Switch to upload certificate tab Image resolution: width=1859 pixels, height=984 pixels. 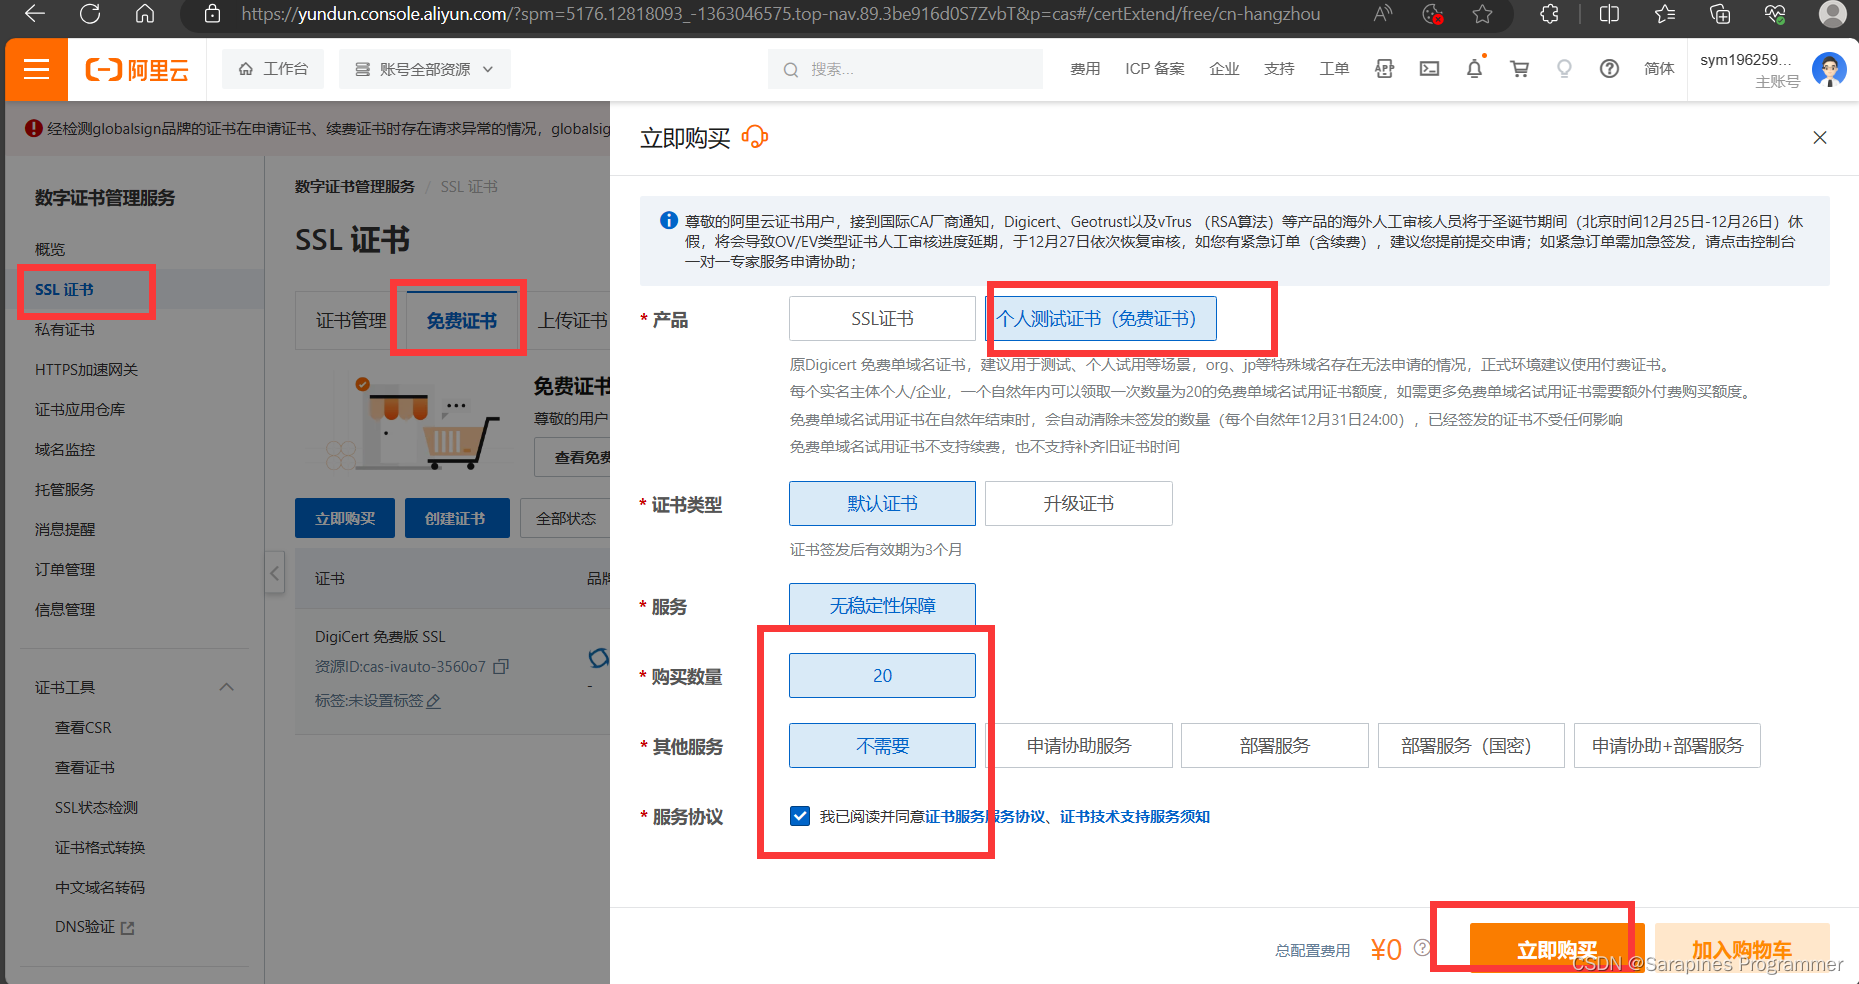click(x=572, y=321)
